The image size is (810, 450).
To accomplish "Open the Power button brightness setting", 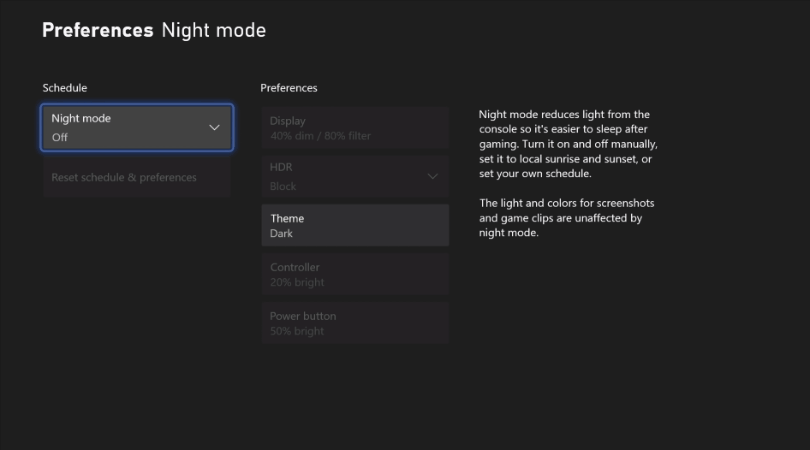I will pos(355,323).
